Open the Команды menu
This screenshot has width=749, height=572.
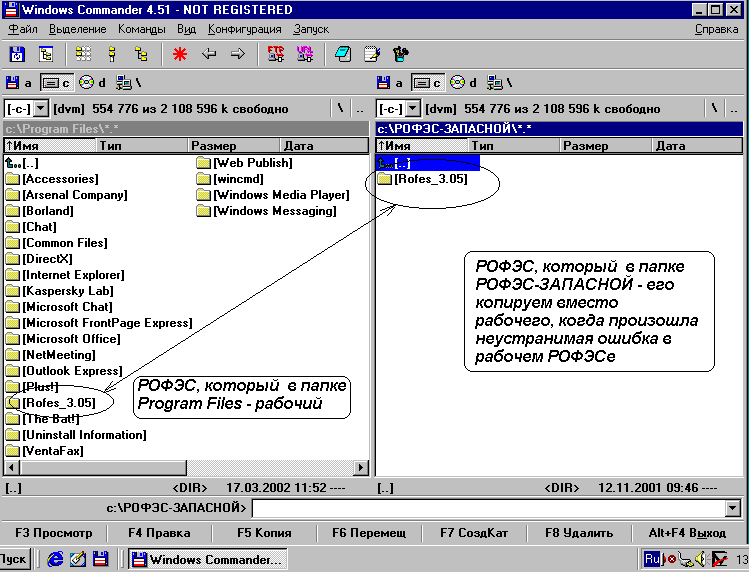pos(142,29)
